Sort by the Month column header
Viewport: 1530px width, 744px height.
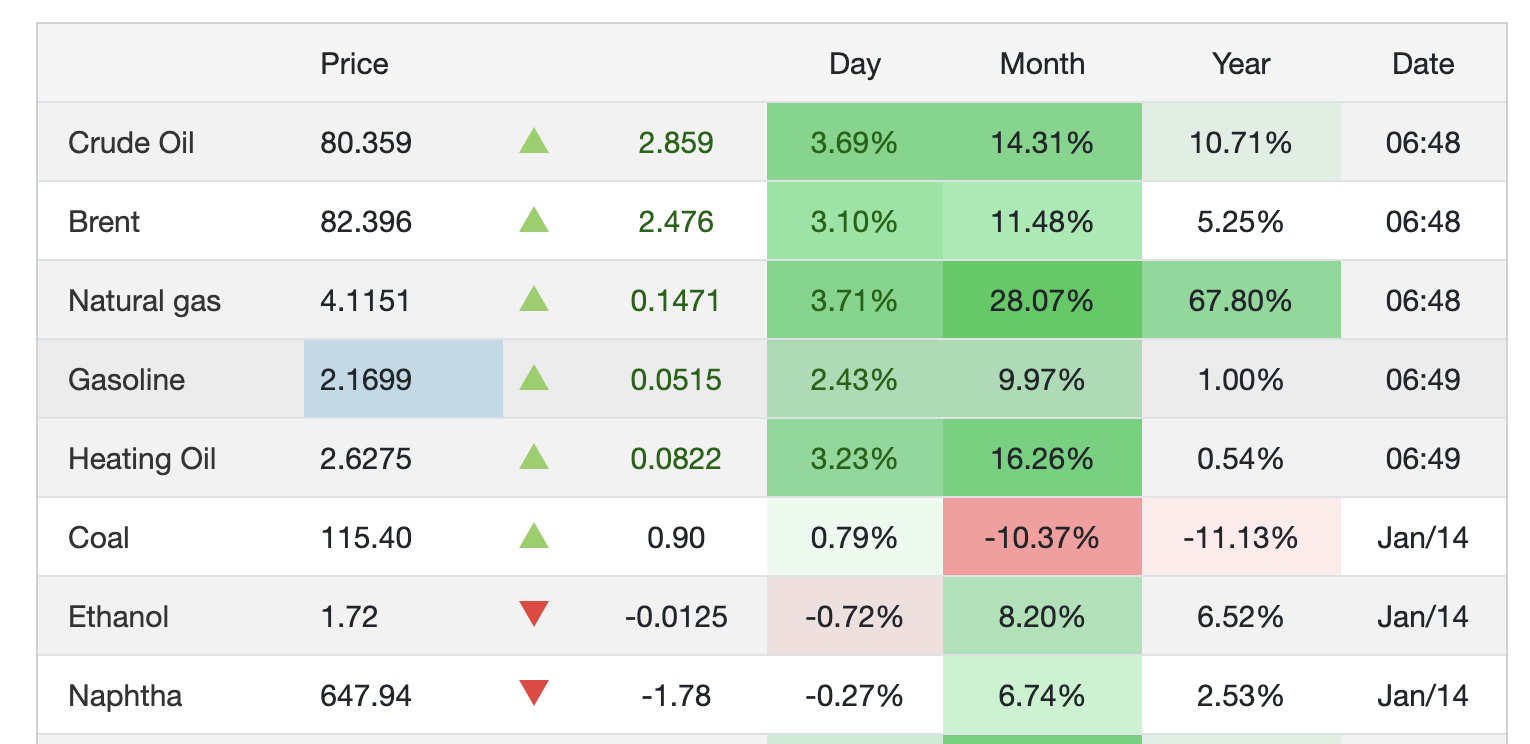pos(1042,64)
